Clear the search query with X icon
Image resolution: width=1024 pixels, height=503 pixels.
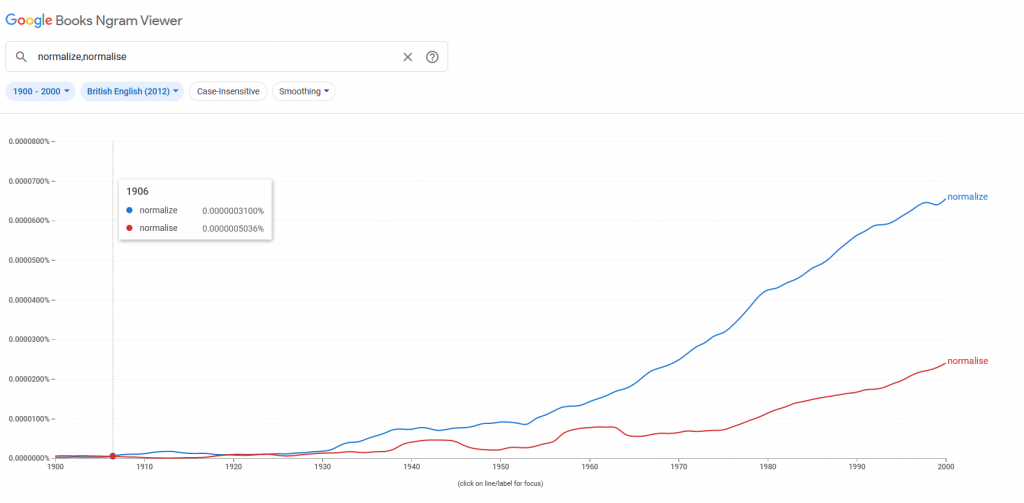click(x=407, y=57)
